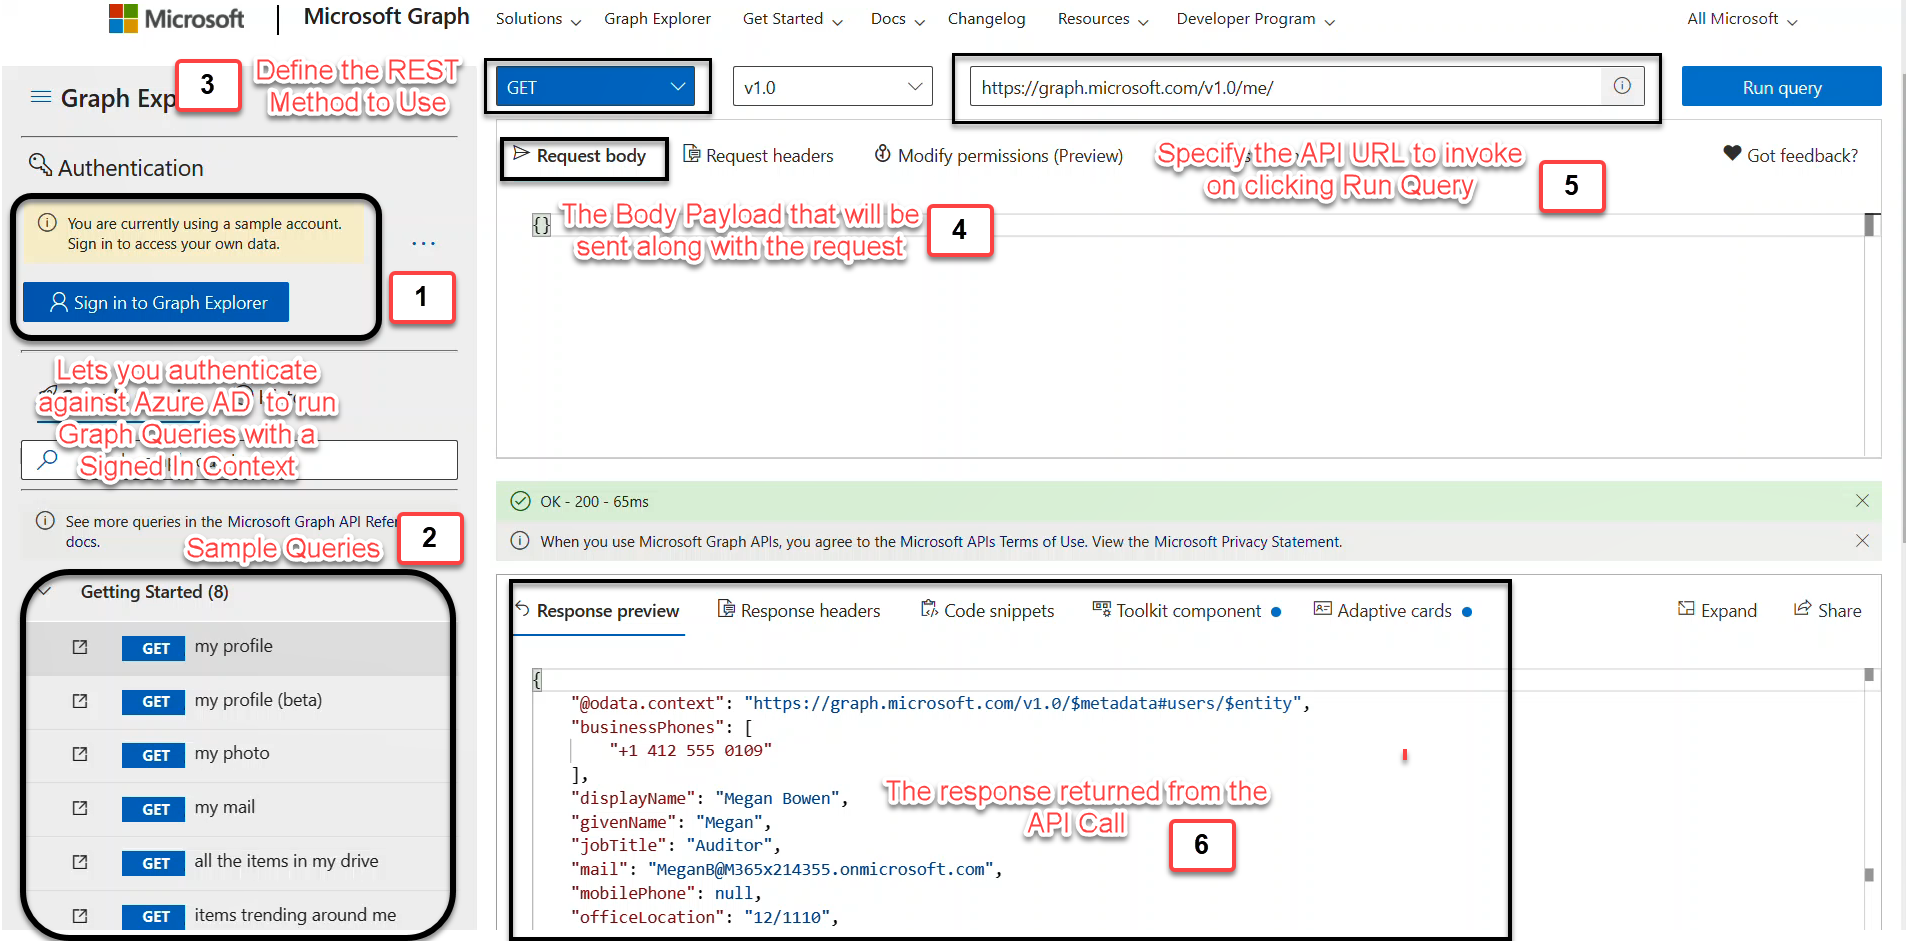Open the 'my mail' query docs link icon

[x=80, y=808]
